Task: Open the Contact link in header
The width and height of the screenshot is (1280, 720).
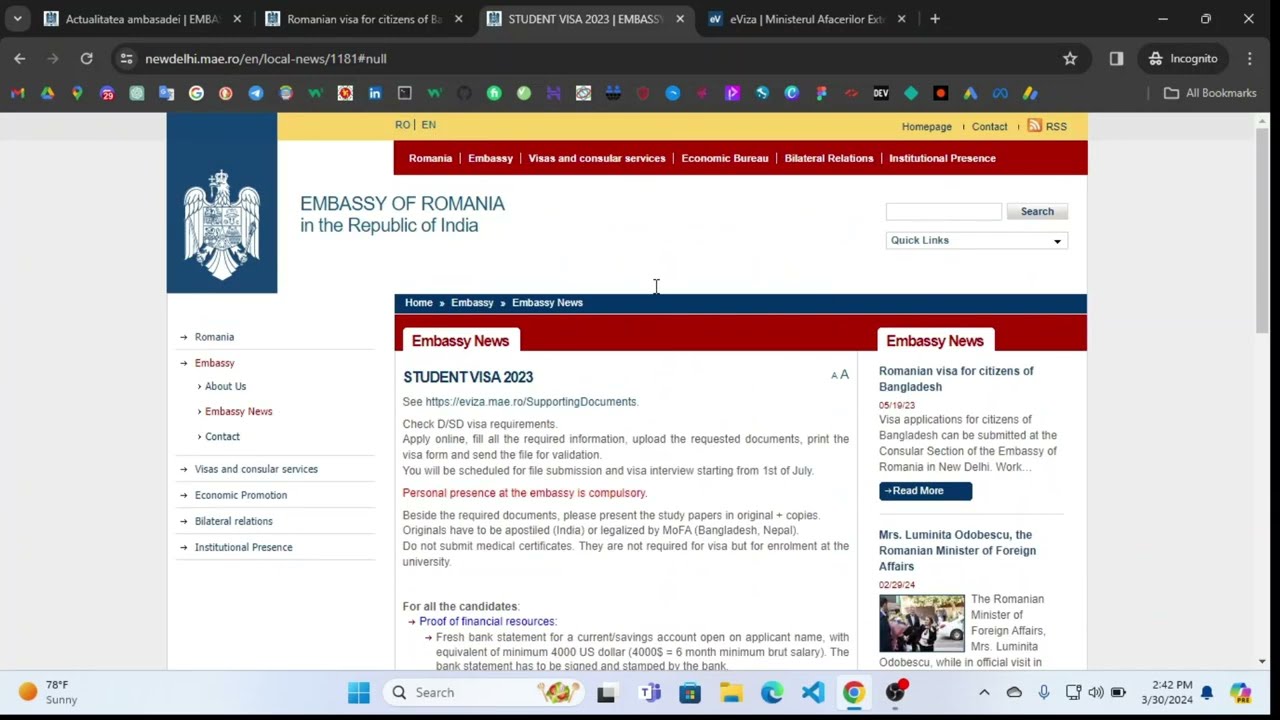Action: click(990, 127)
